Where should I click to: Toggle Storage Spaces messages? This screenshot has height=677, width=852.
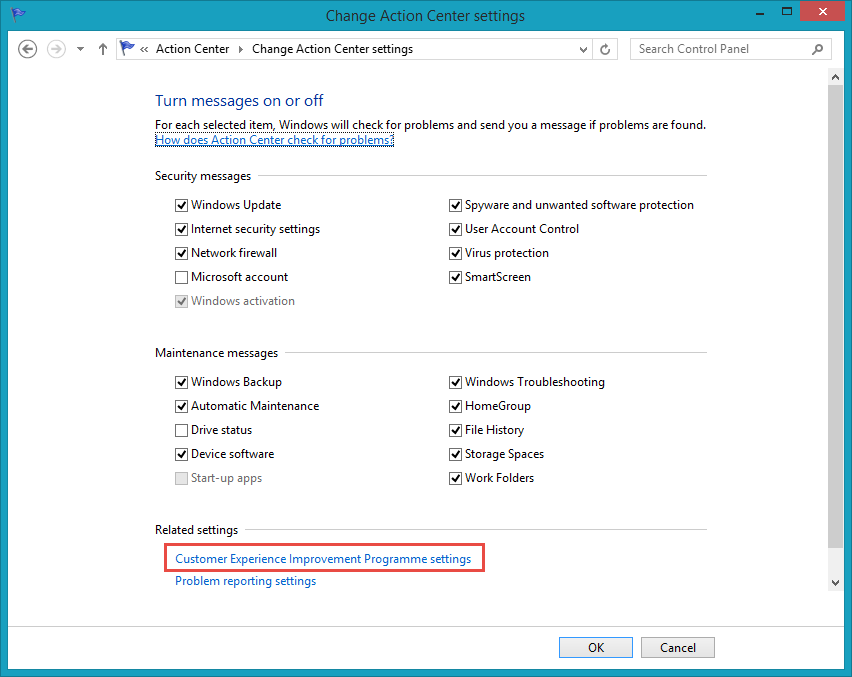(455, 454)
